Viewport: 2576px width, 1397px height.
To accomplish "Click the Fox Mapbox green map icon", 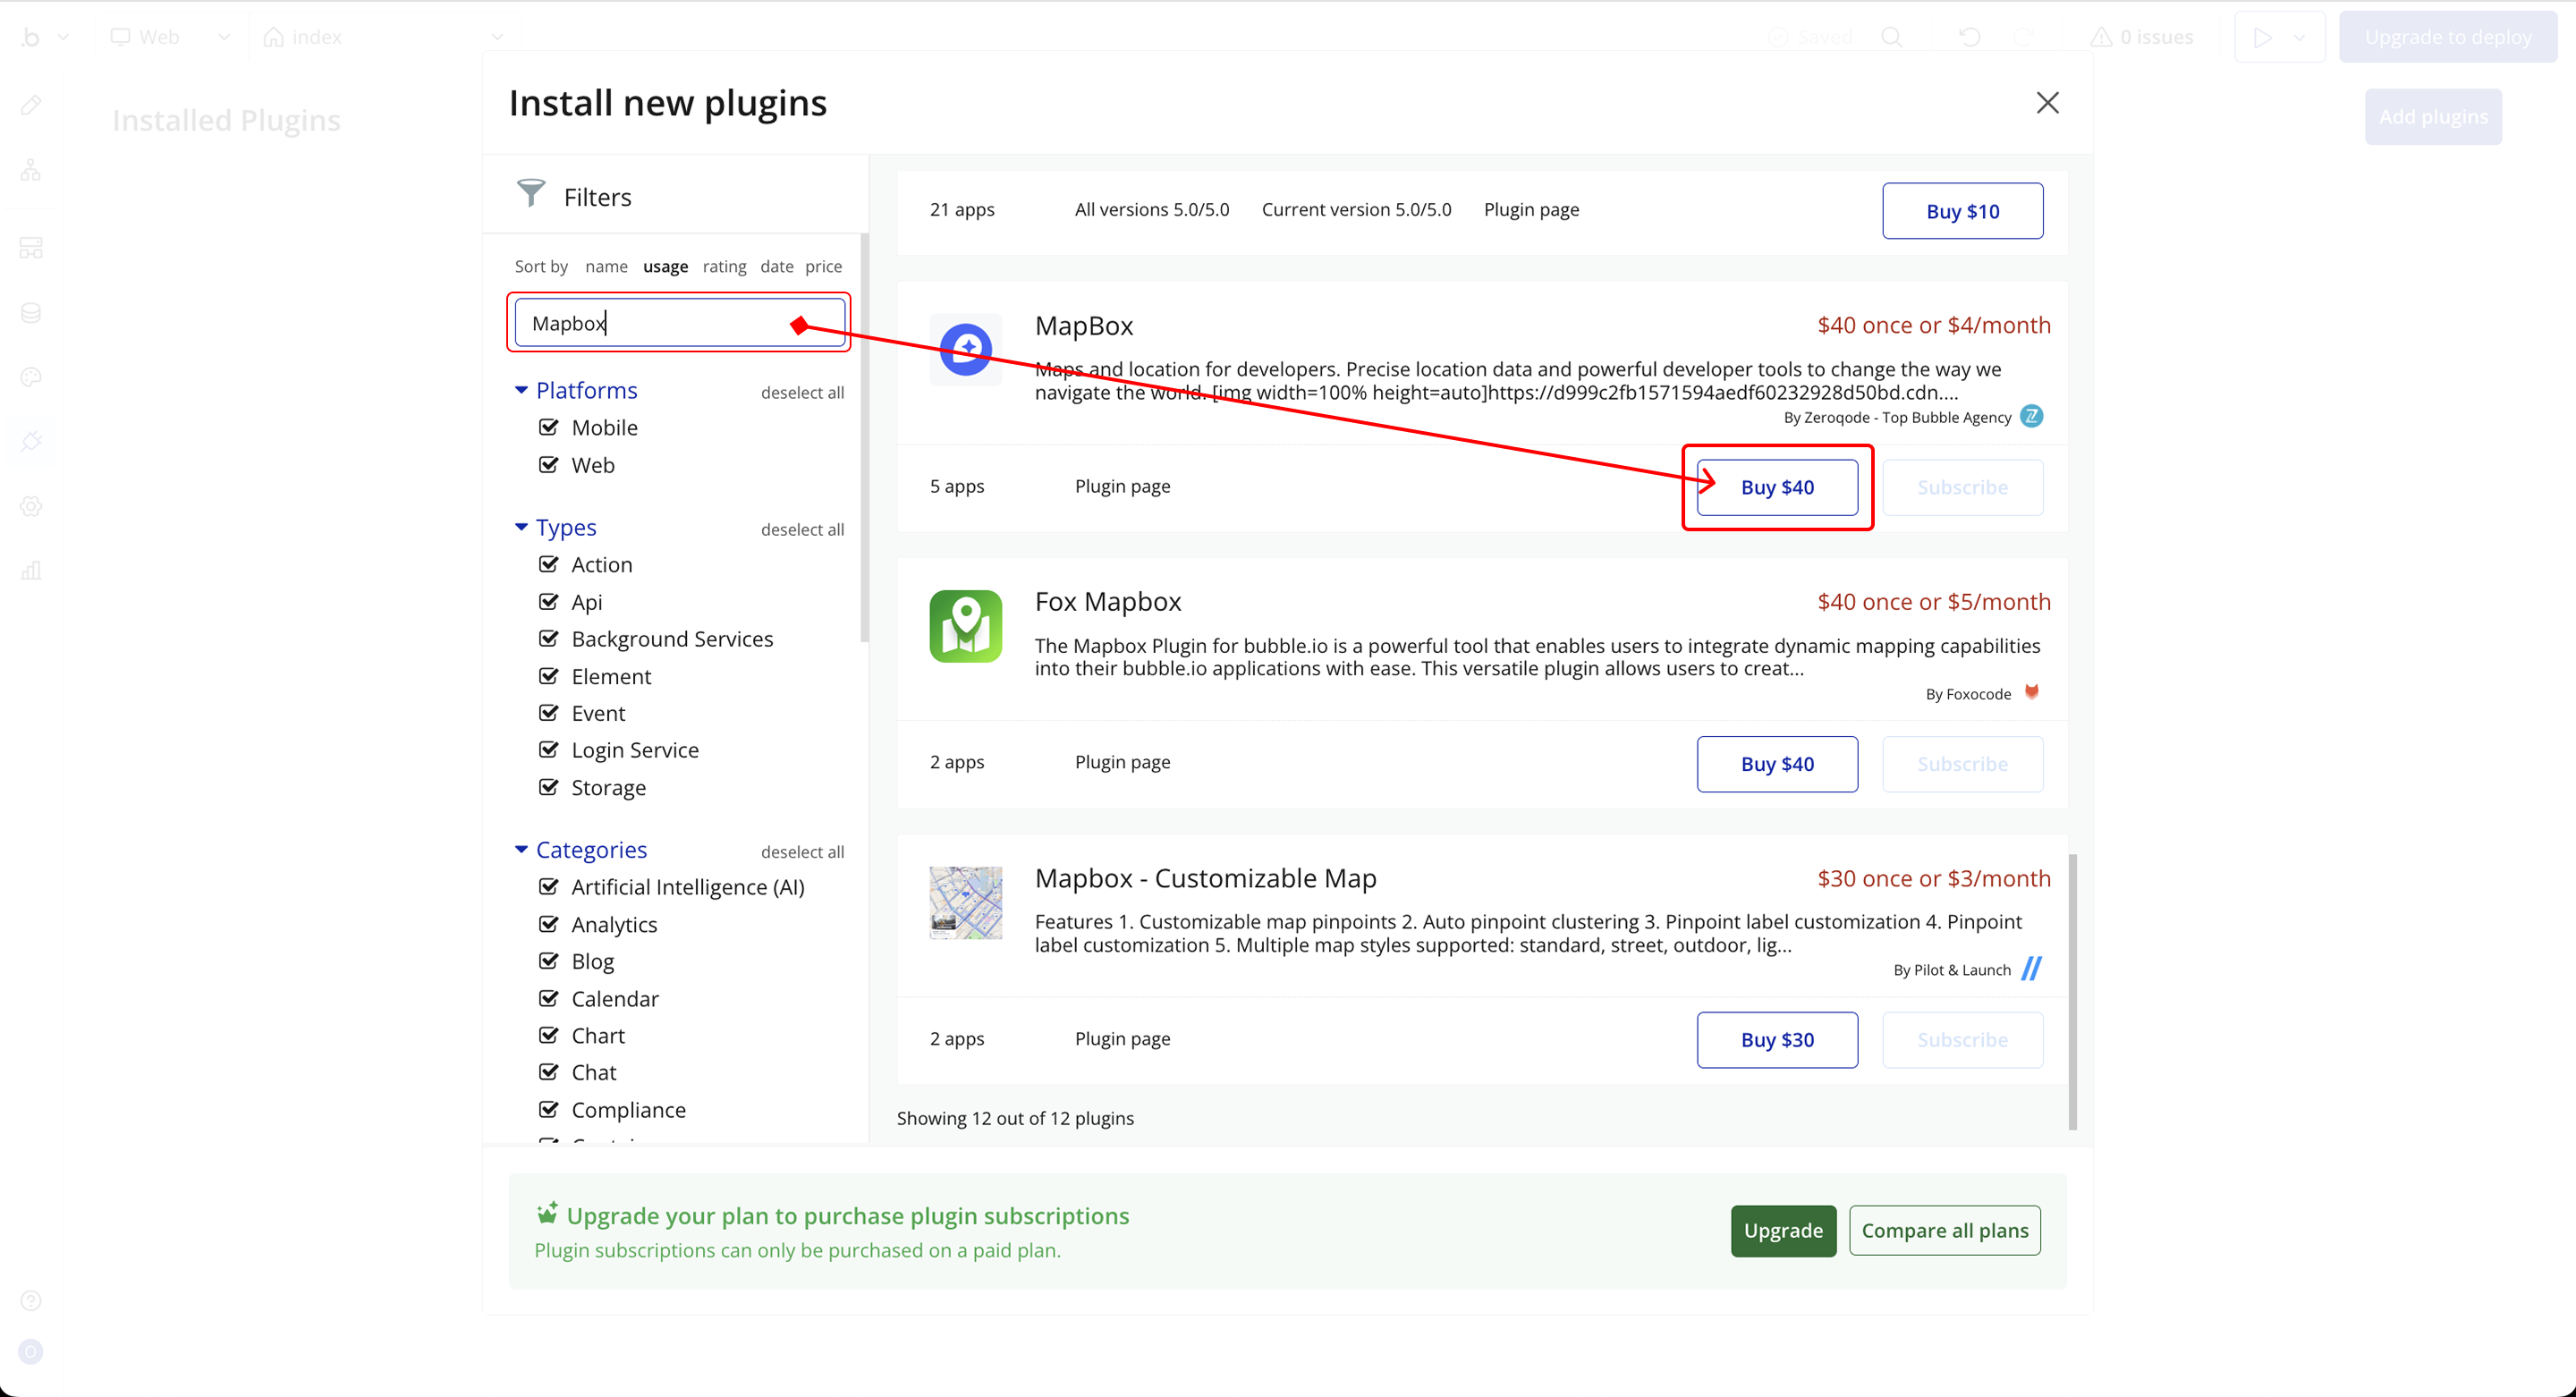I will tap(965, 626).
